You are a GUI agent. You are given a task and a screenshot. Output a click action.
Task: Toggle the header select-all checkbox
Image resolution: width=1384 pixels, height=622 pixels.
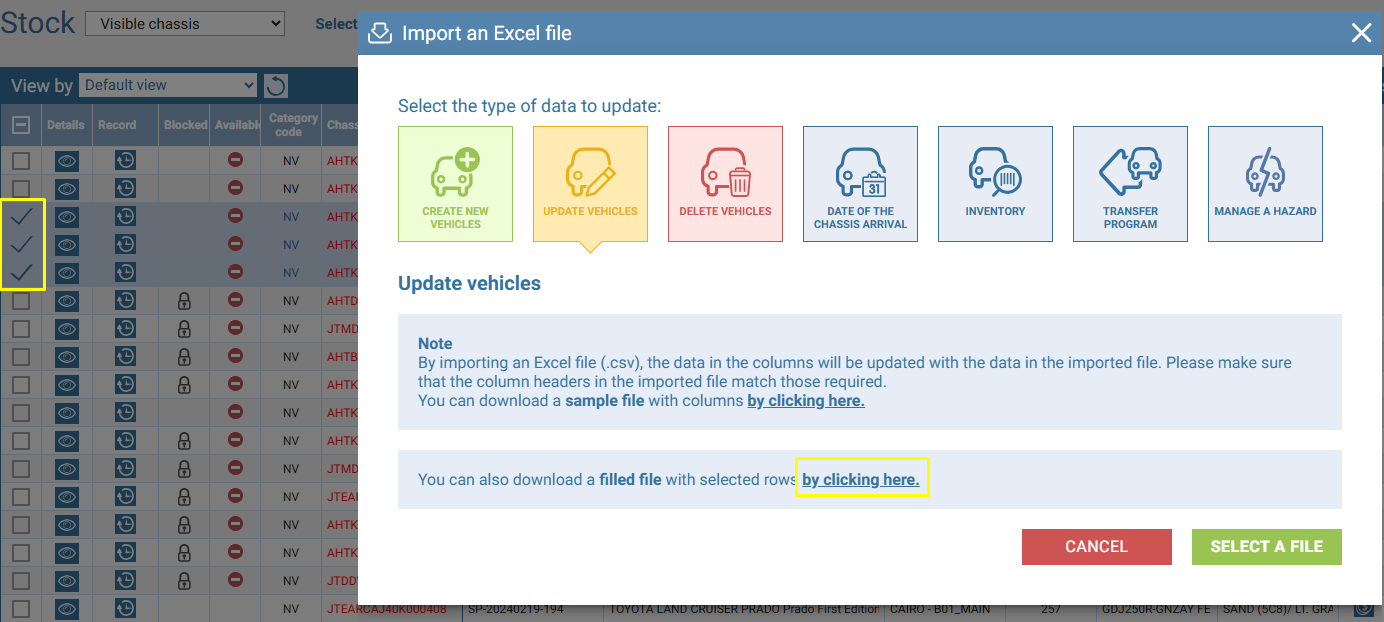click(x=21, y=125)
